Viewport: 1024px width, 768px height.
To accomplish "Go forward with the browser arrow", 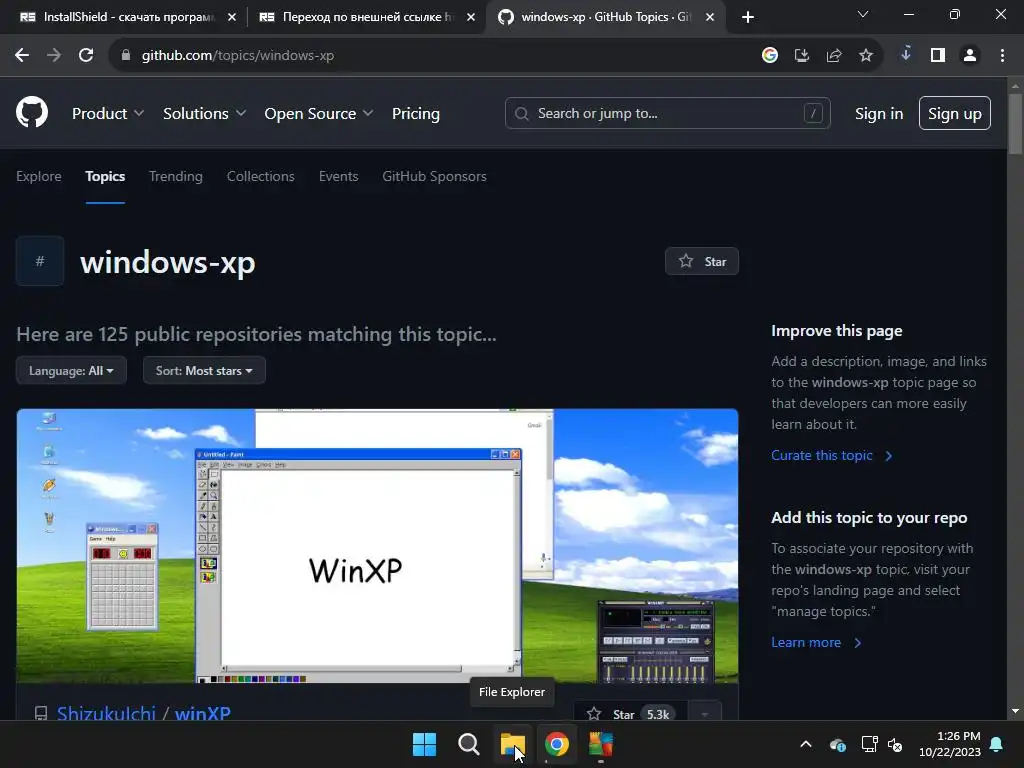I will pos(54,56).
